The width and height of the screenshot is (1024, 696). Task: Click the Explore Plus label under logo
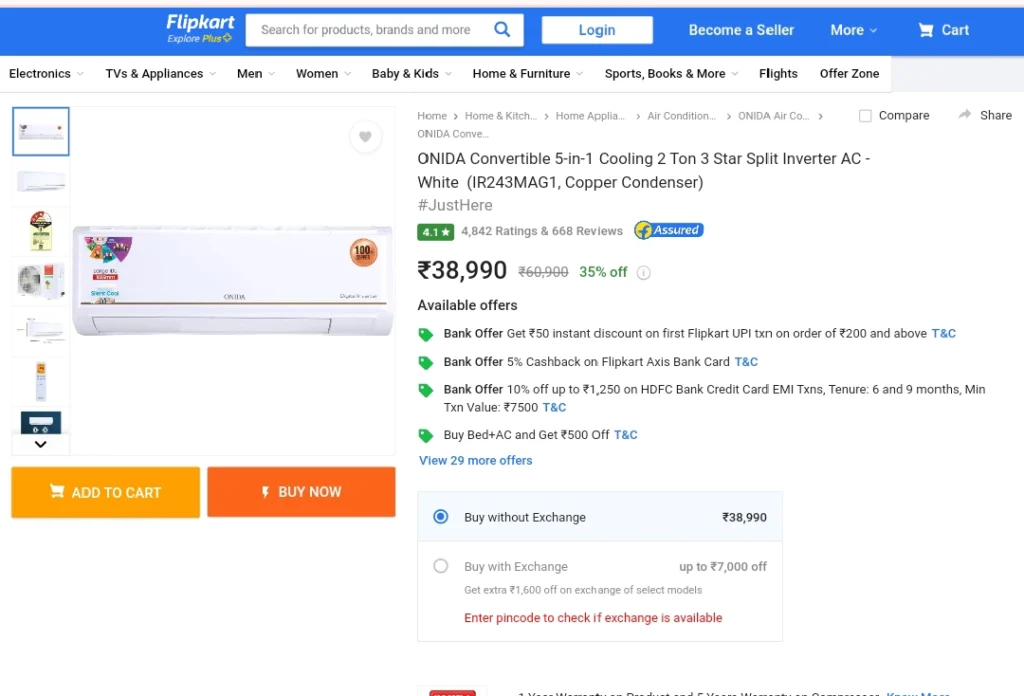pos(199,39)
